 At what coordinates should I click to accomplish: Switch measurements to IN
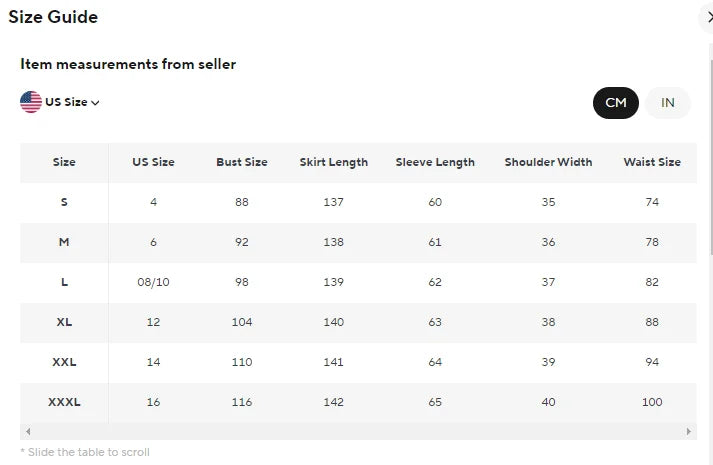(x=667, y=103)
